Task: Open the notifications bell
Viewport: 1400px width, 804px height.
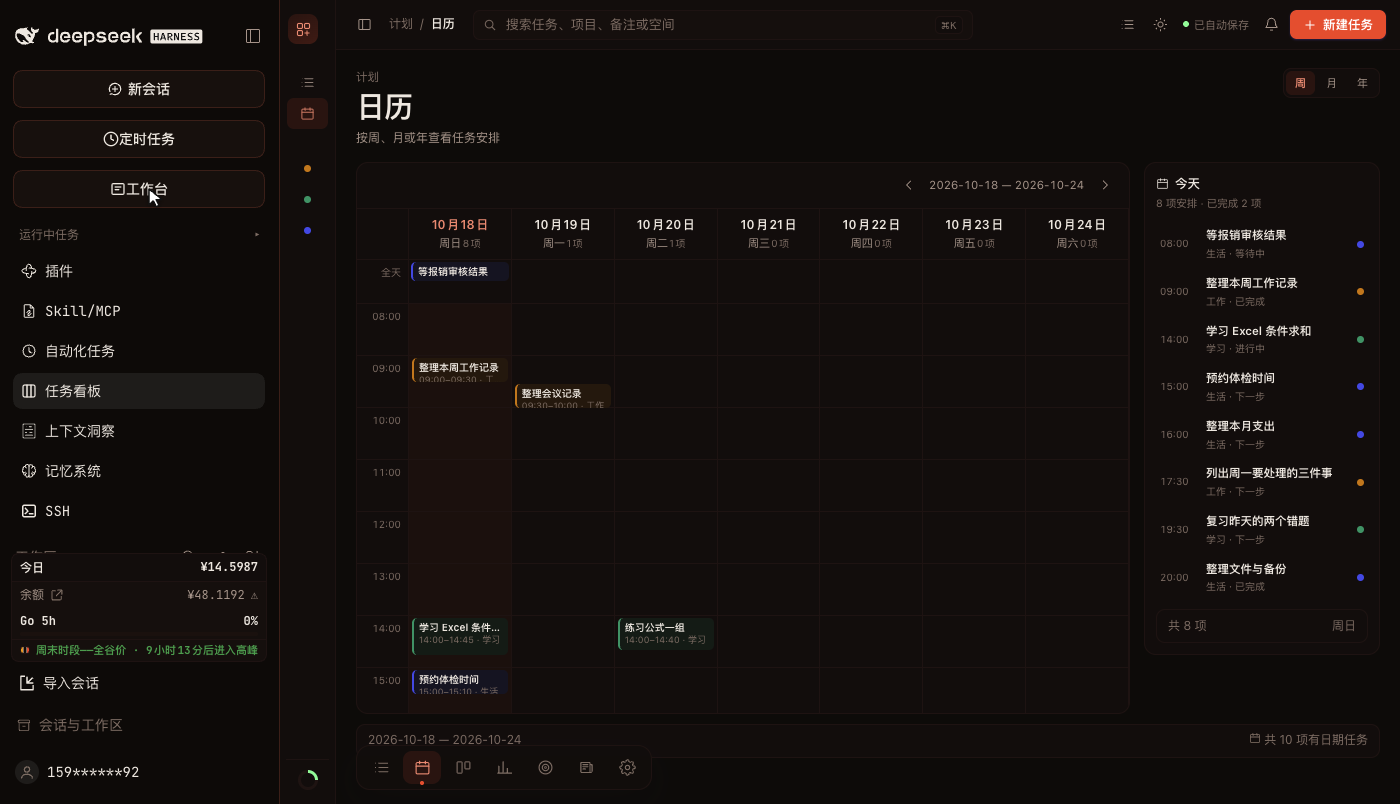Action: [1271, 25]
